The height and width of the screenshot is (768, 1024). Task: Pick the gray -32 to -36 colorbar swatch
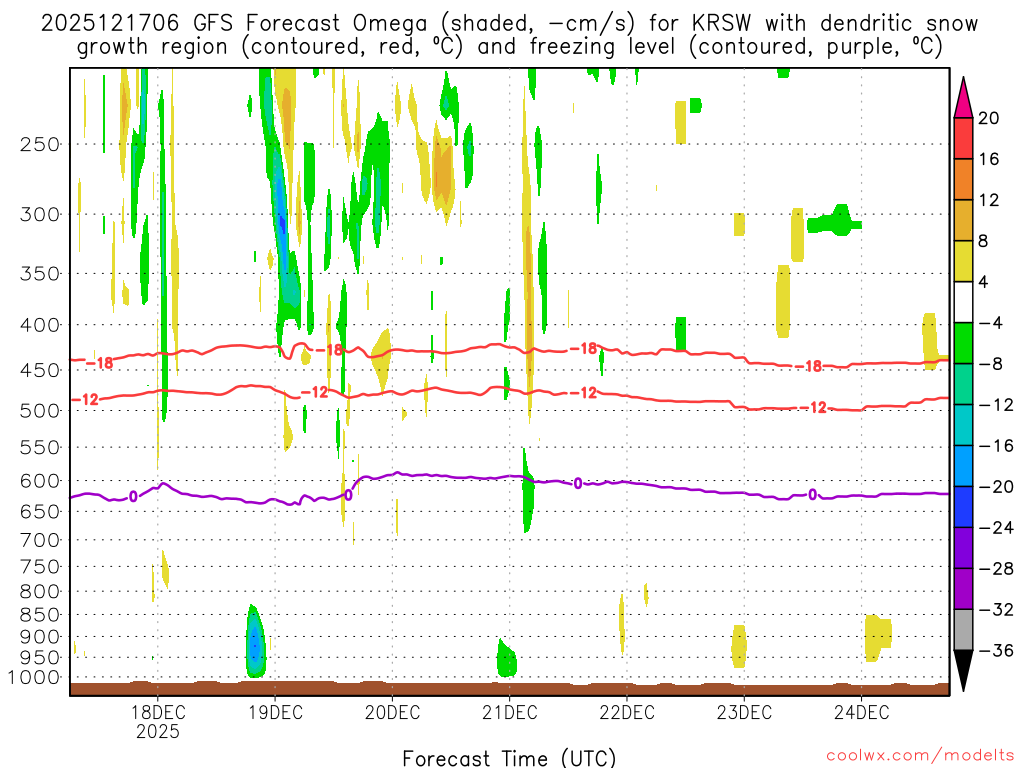963,630
